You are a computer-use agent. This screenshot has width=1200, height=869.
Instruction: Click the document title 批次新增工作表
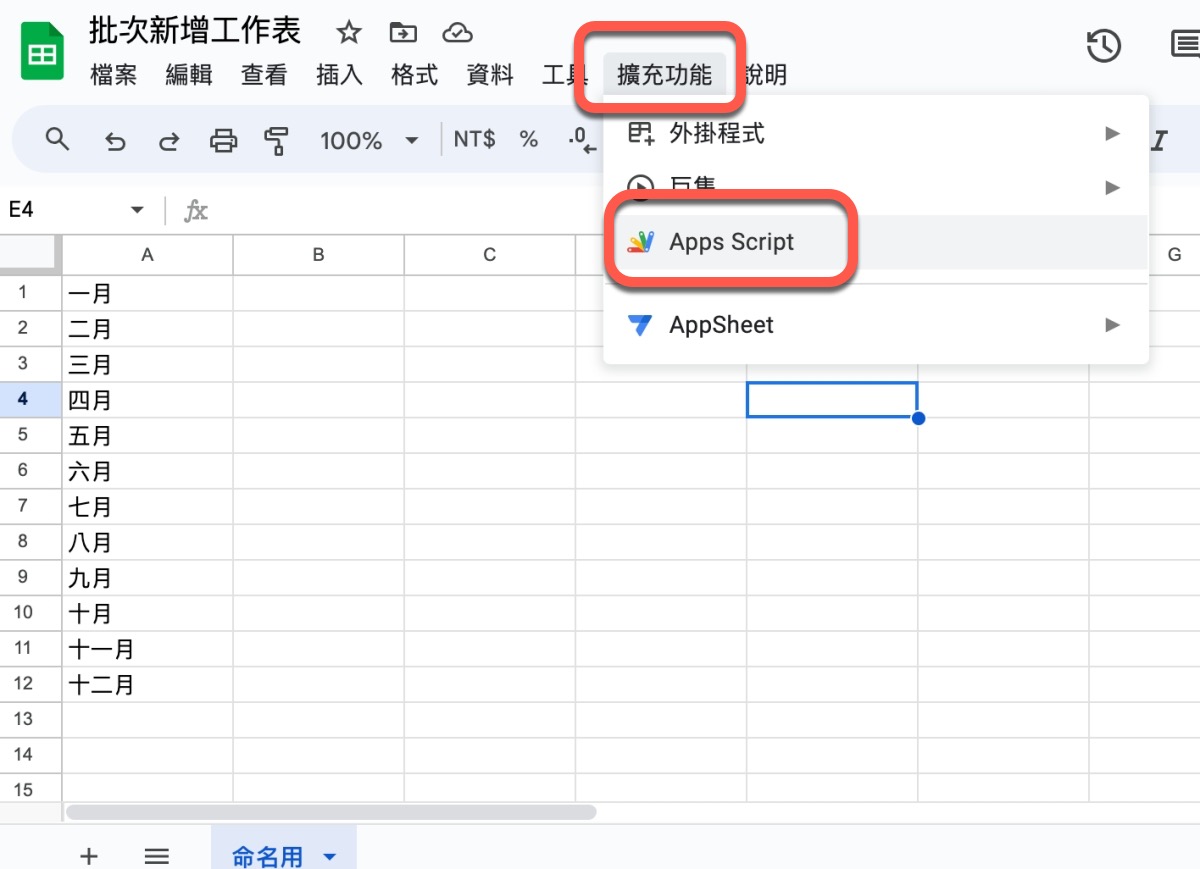point(195,30)
